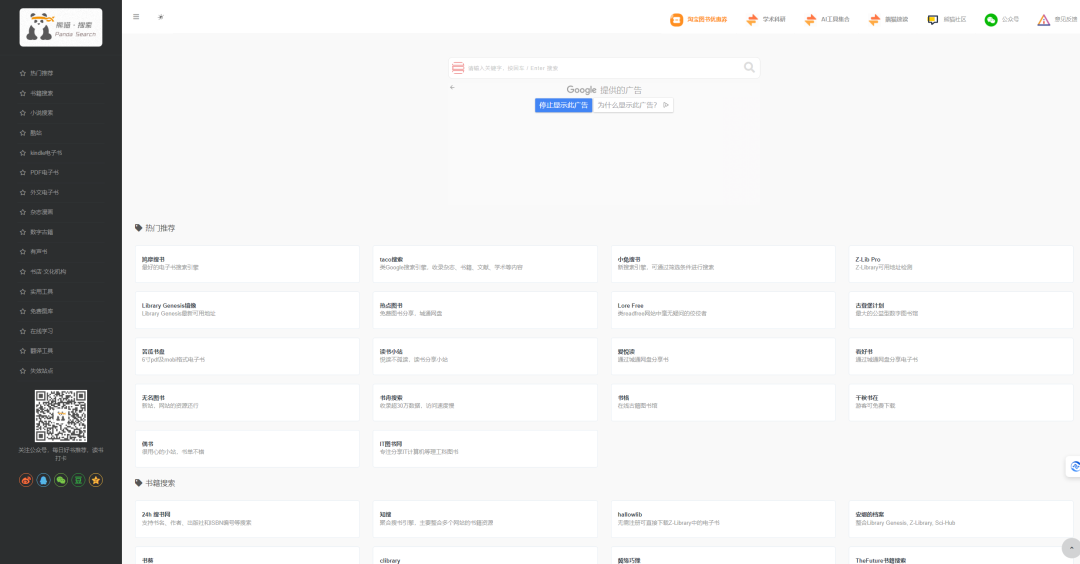This screenshot has height=564, width=1080.
Task: Open the clibrary site card
Action: point(485,556)
